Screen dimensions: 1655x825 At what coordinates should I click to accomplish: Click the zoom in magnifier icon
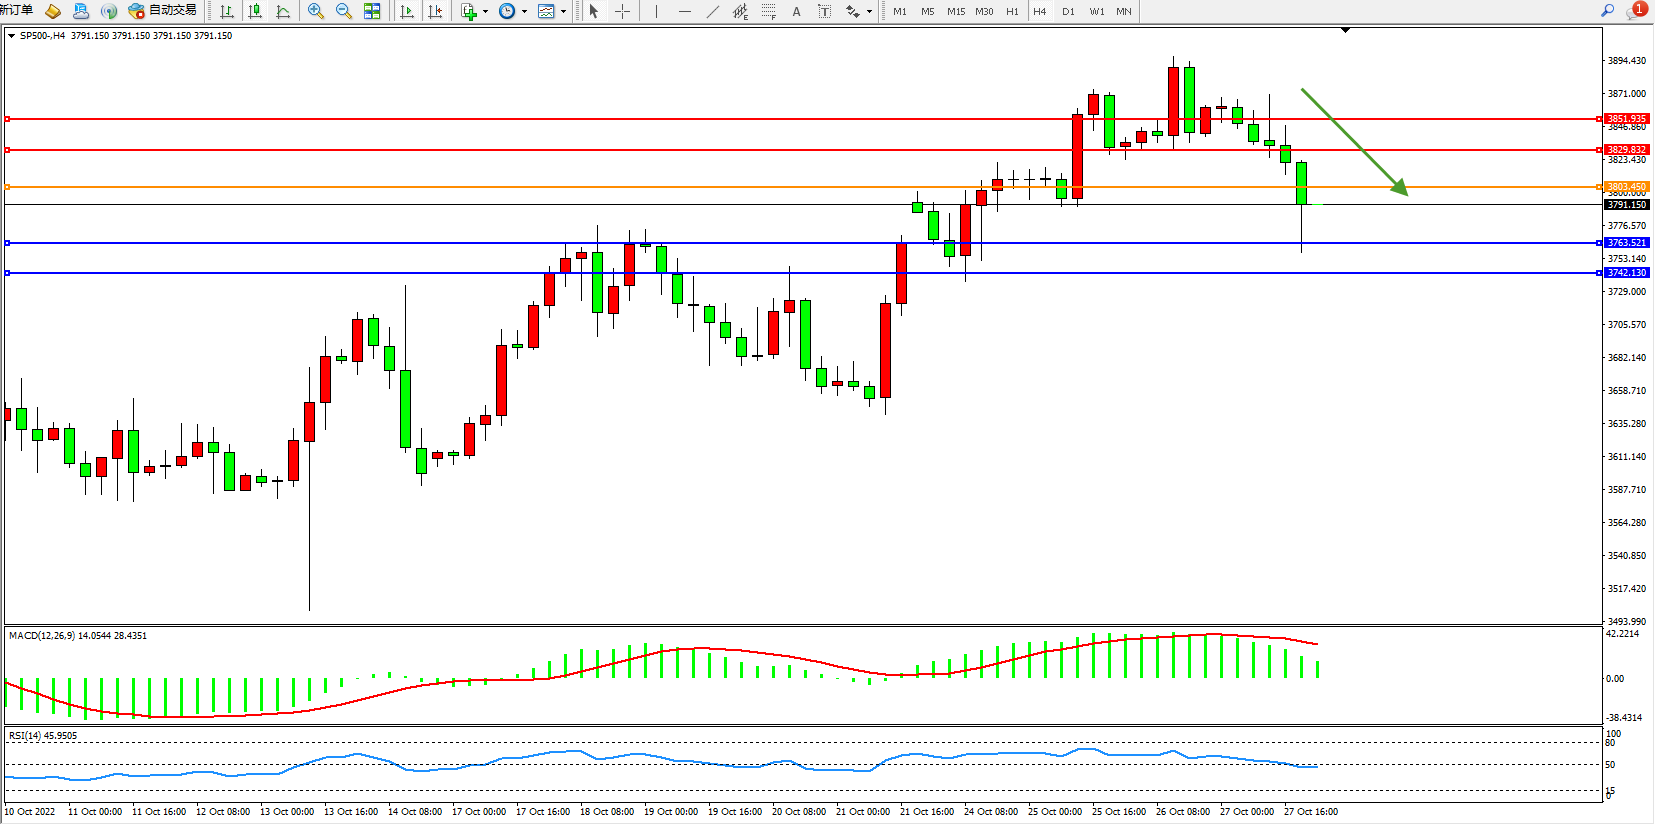pos(316,11)
